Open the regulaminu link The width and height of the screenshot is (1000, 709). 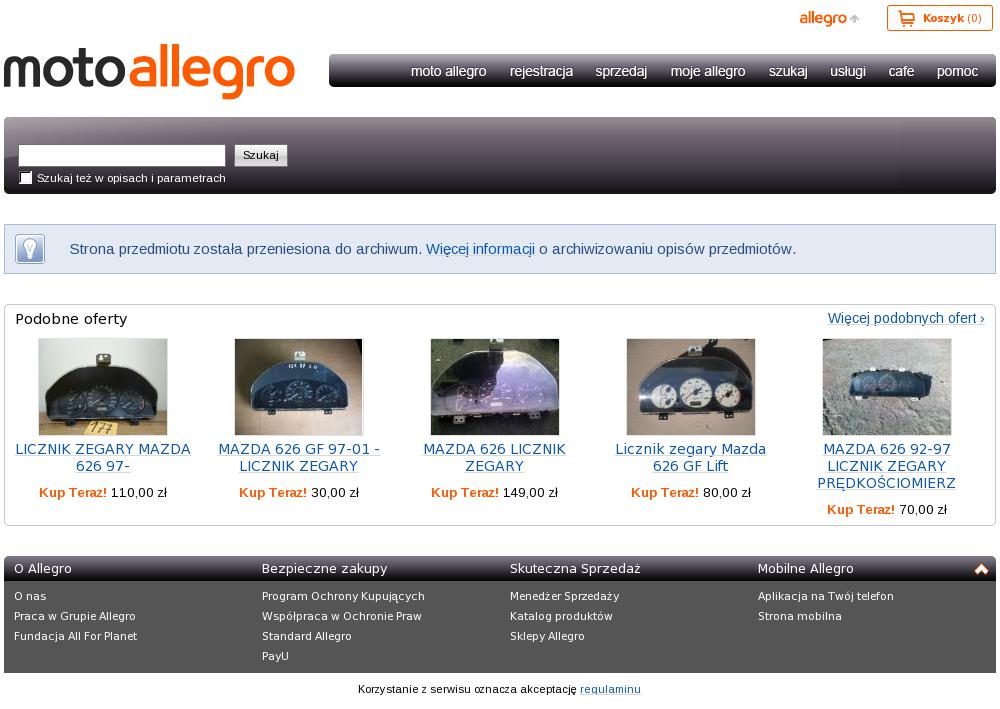coord(610,689)
